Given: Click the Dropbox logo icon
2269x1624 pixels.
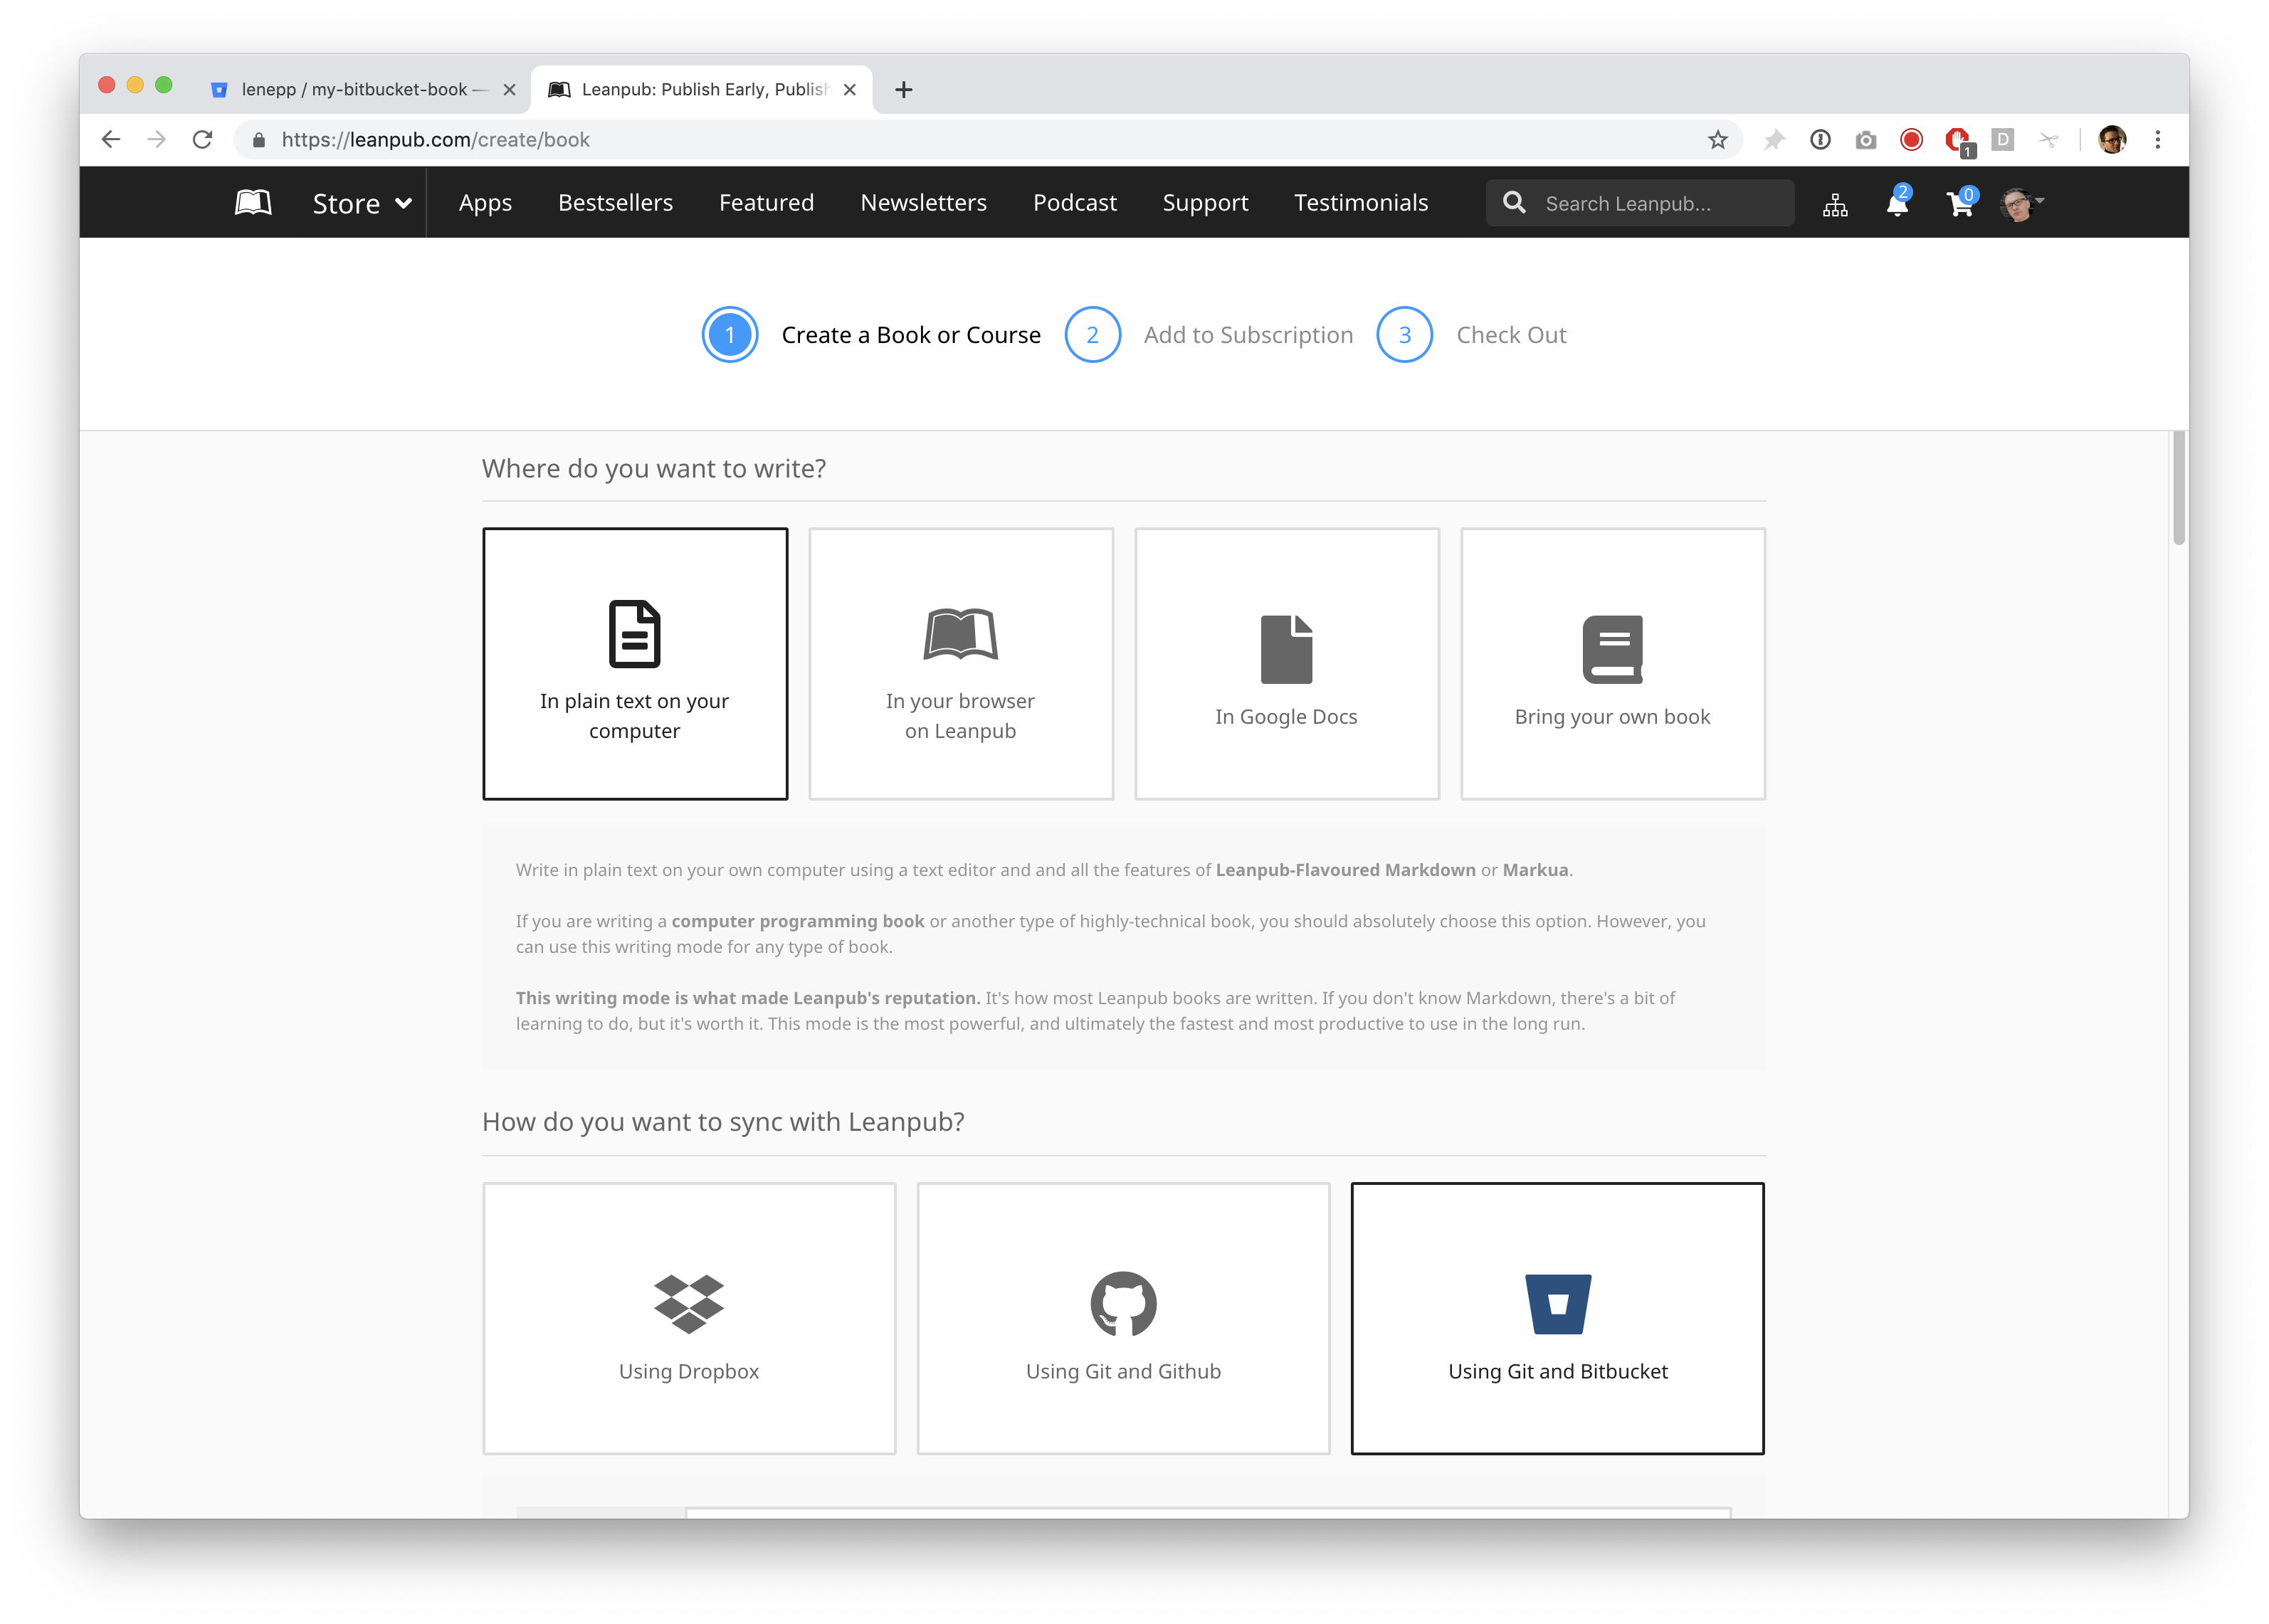Looking at the screenshot, I should click(688, 1303).
